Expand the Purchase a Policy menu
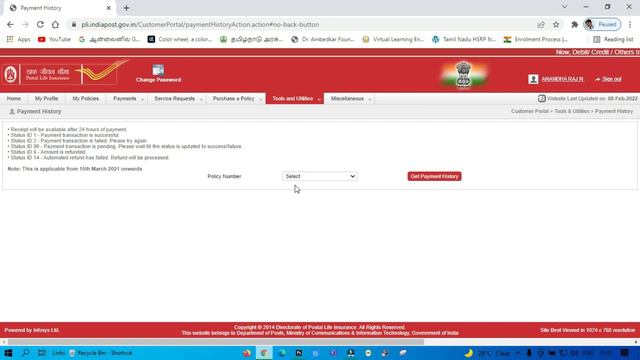This screenshot has height=360, width=640. pyautogui.click(x=237, y=99)
